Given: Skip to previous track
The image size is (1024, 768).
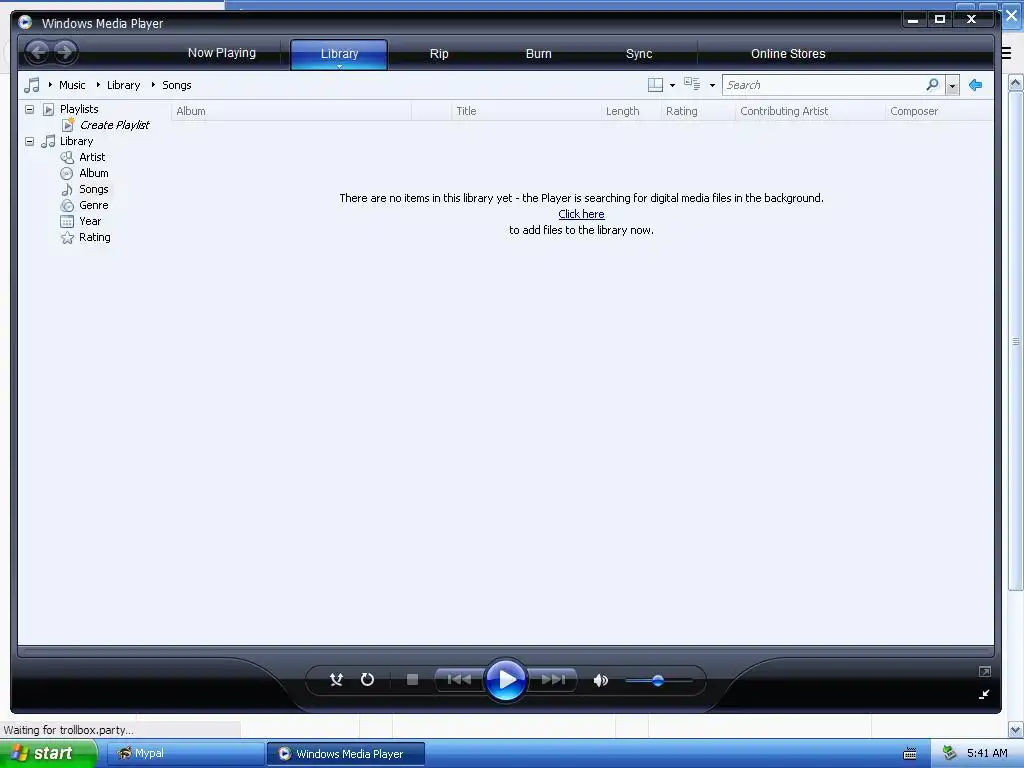Looking at the screenshot, I should click(x=459, y=680).
